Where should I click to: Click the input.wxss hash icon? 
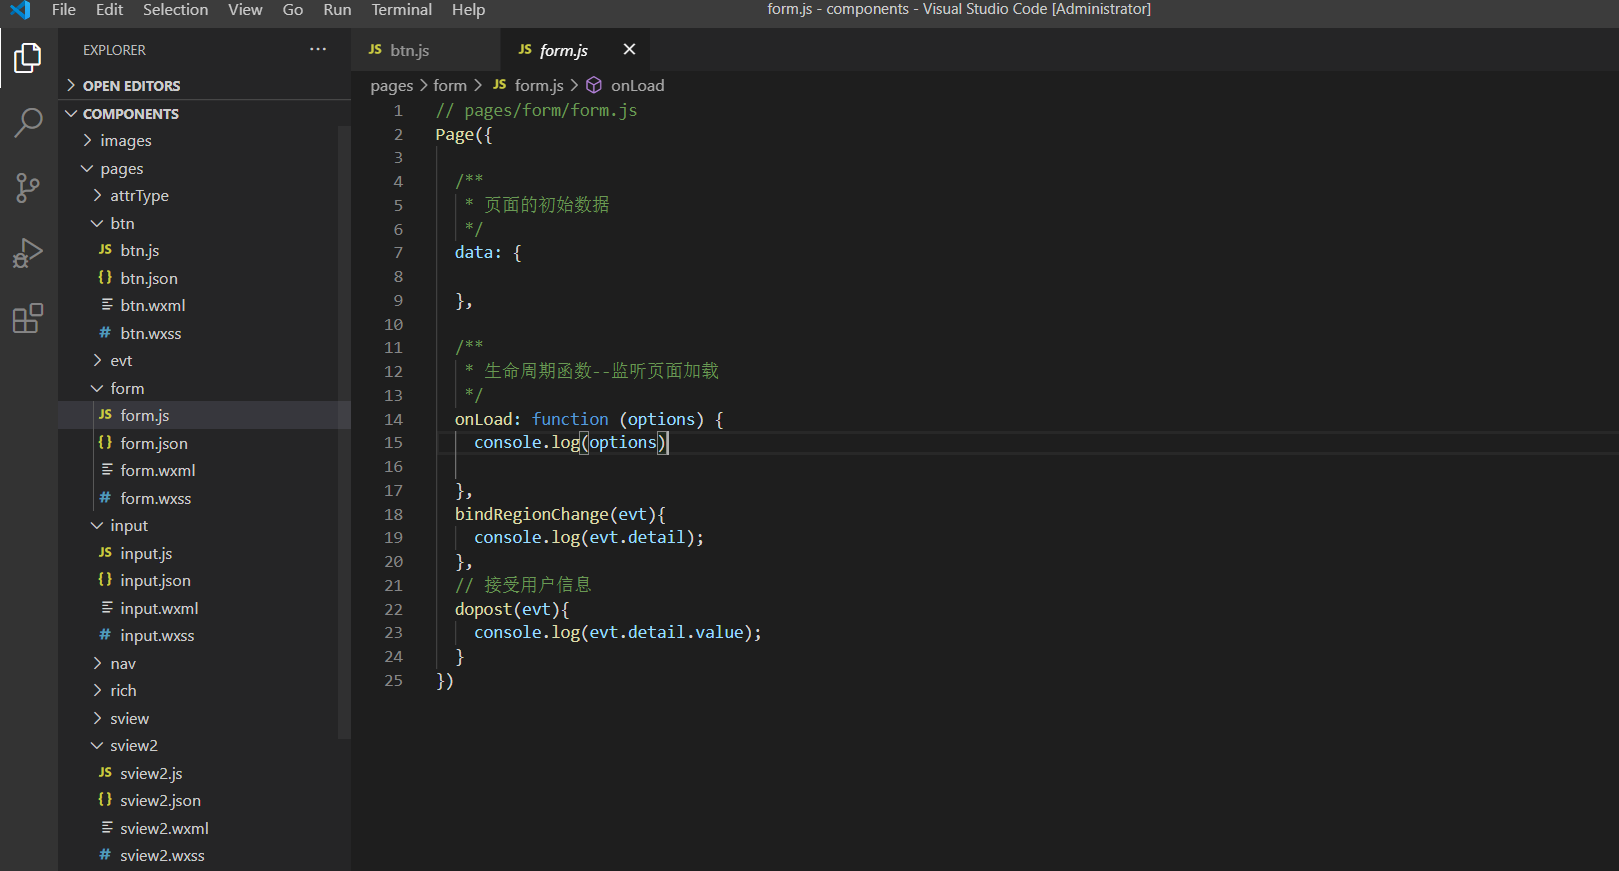(105, 635)
